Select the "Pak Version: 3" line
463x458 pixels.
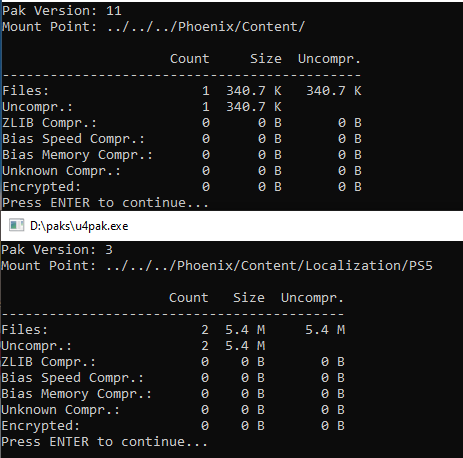57,250
